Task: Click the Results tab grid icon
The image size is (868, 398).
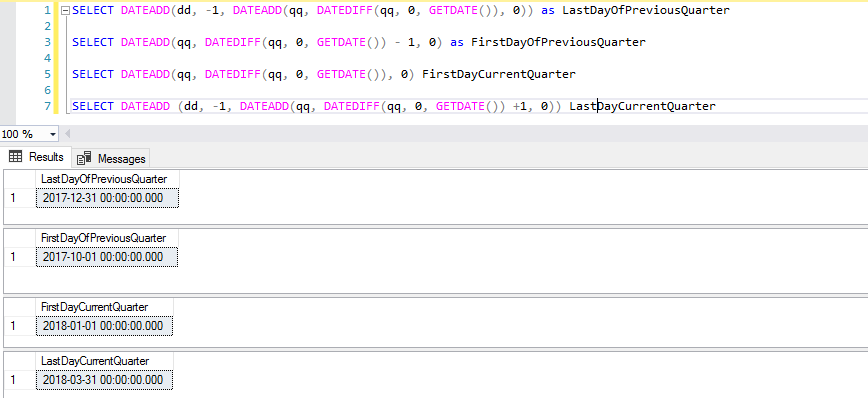Action: click(16, 157)
